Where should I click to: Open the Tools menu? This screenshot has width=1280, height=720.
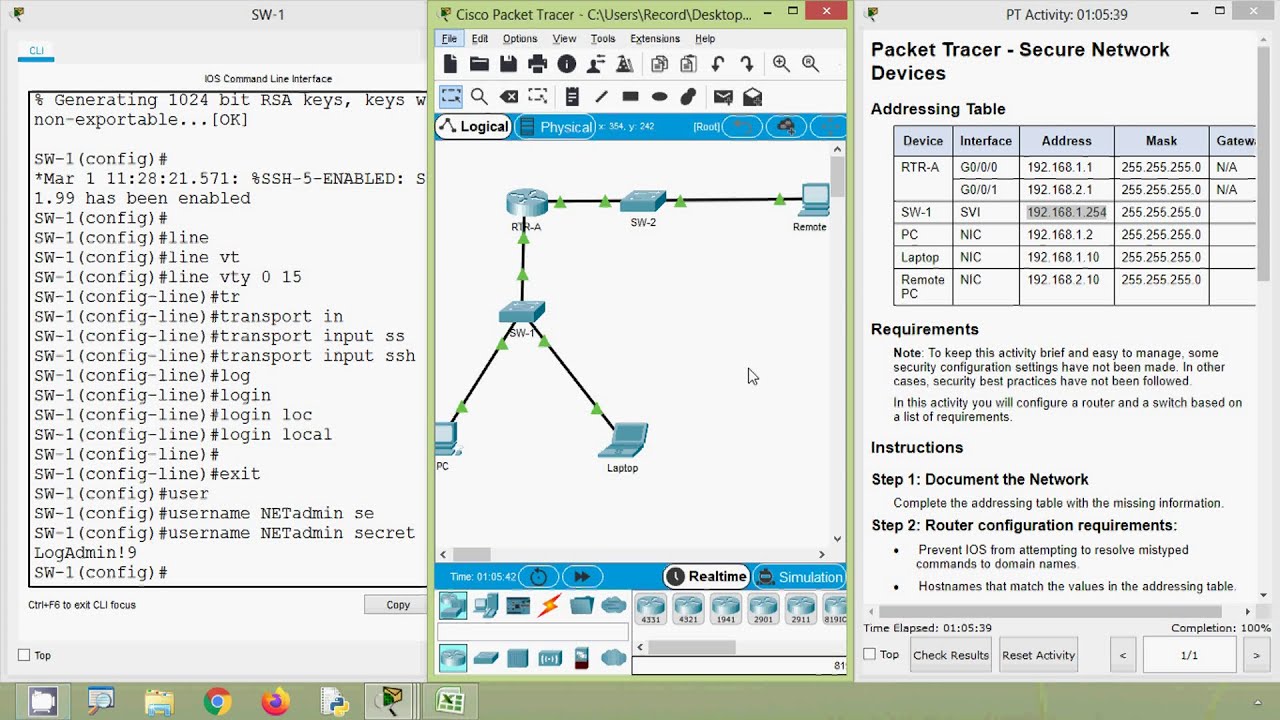pyautogui.click(x=603, y=38)
